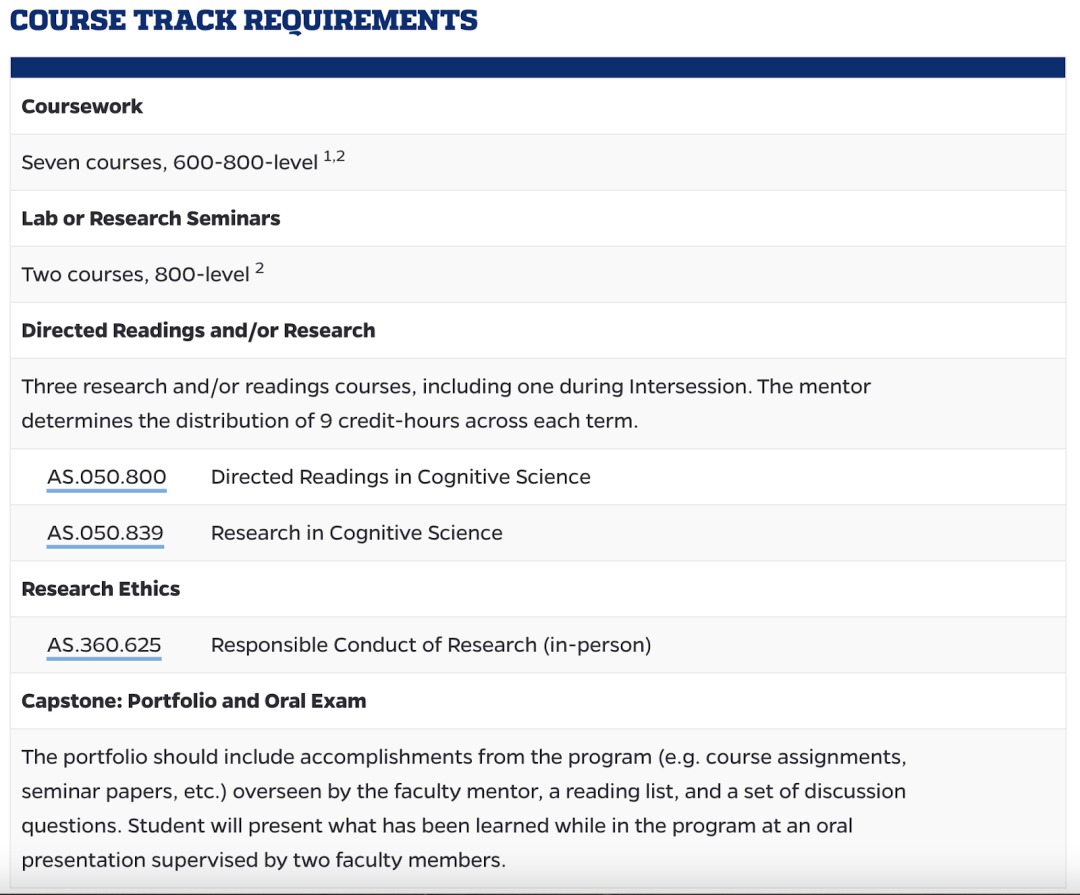The height and width of the screenshot is (895, 1080).
Task: Click footnote 2 after "Two courses, 800-level"
Action: click(260, 269)
